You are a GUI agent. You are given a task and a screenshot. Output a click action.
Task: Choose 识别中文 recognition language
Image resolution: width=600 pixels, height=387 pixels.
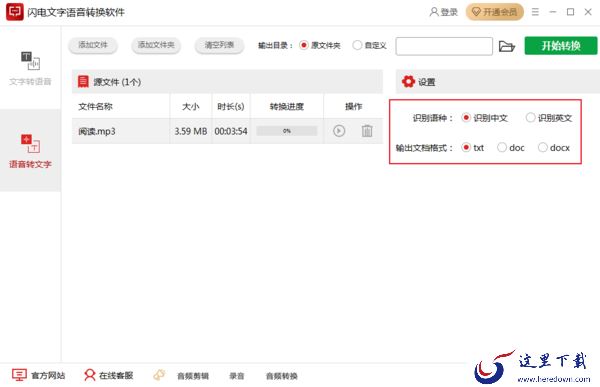coord(484,118)
